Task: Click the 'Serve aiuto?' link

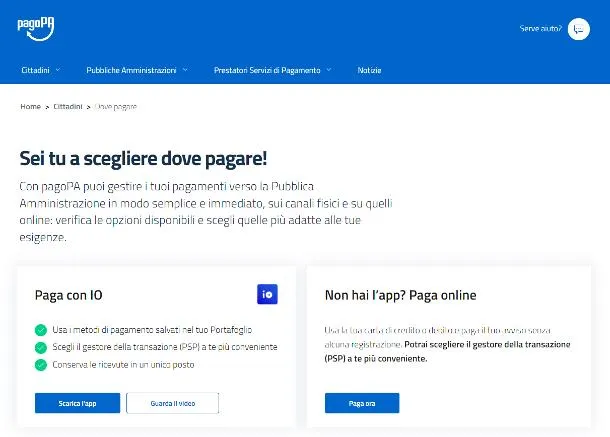Action: click(541, 28)
